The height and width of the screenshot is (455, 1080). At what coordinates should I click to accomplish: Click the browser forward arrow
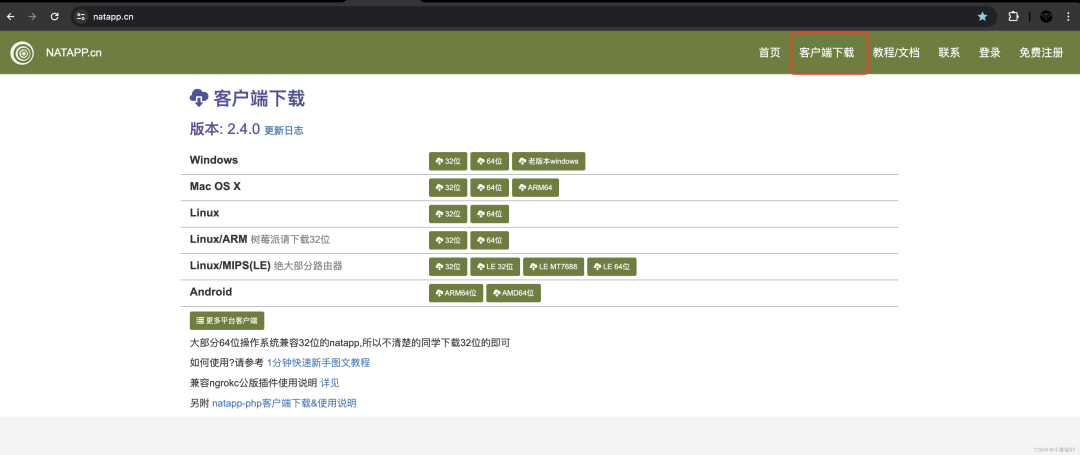(x=32, y=17)
